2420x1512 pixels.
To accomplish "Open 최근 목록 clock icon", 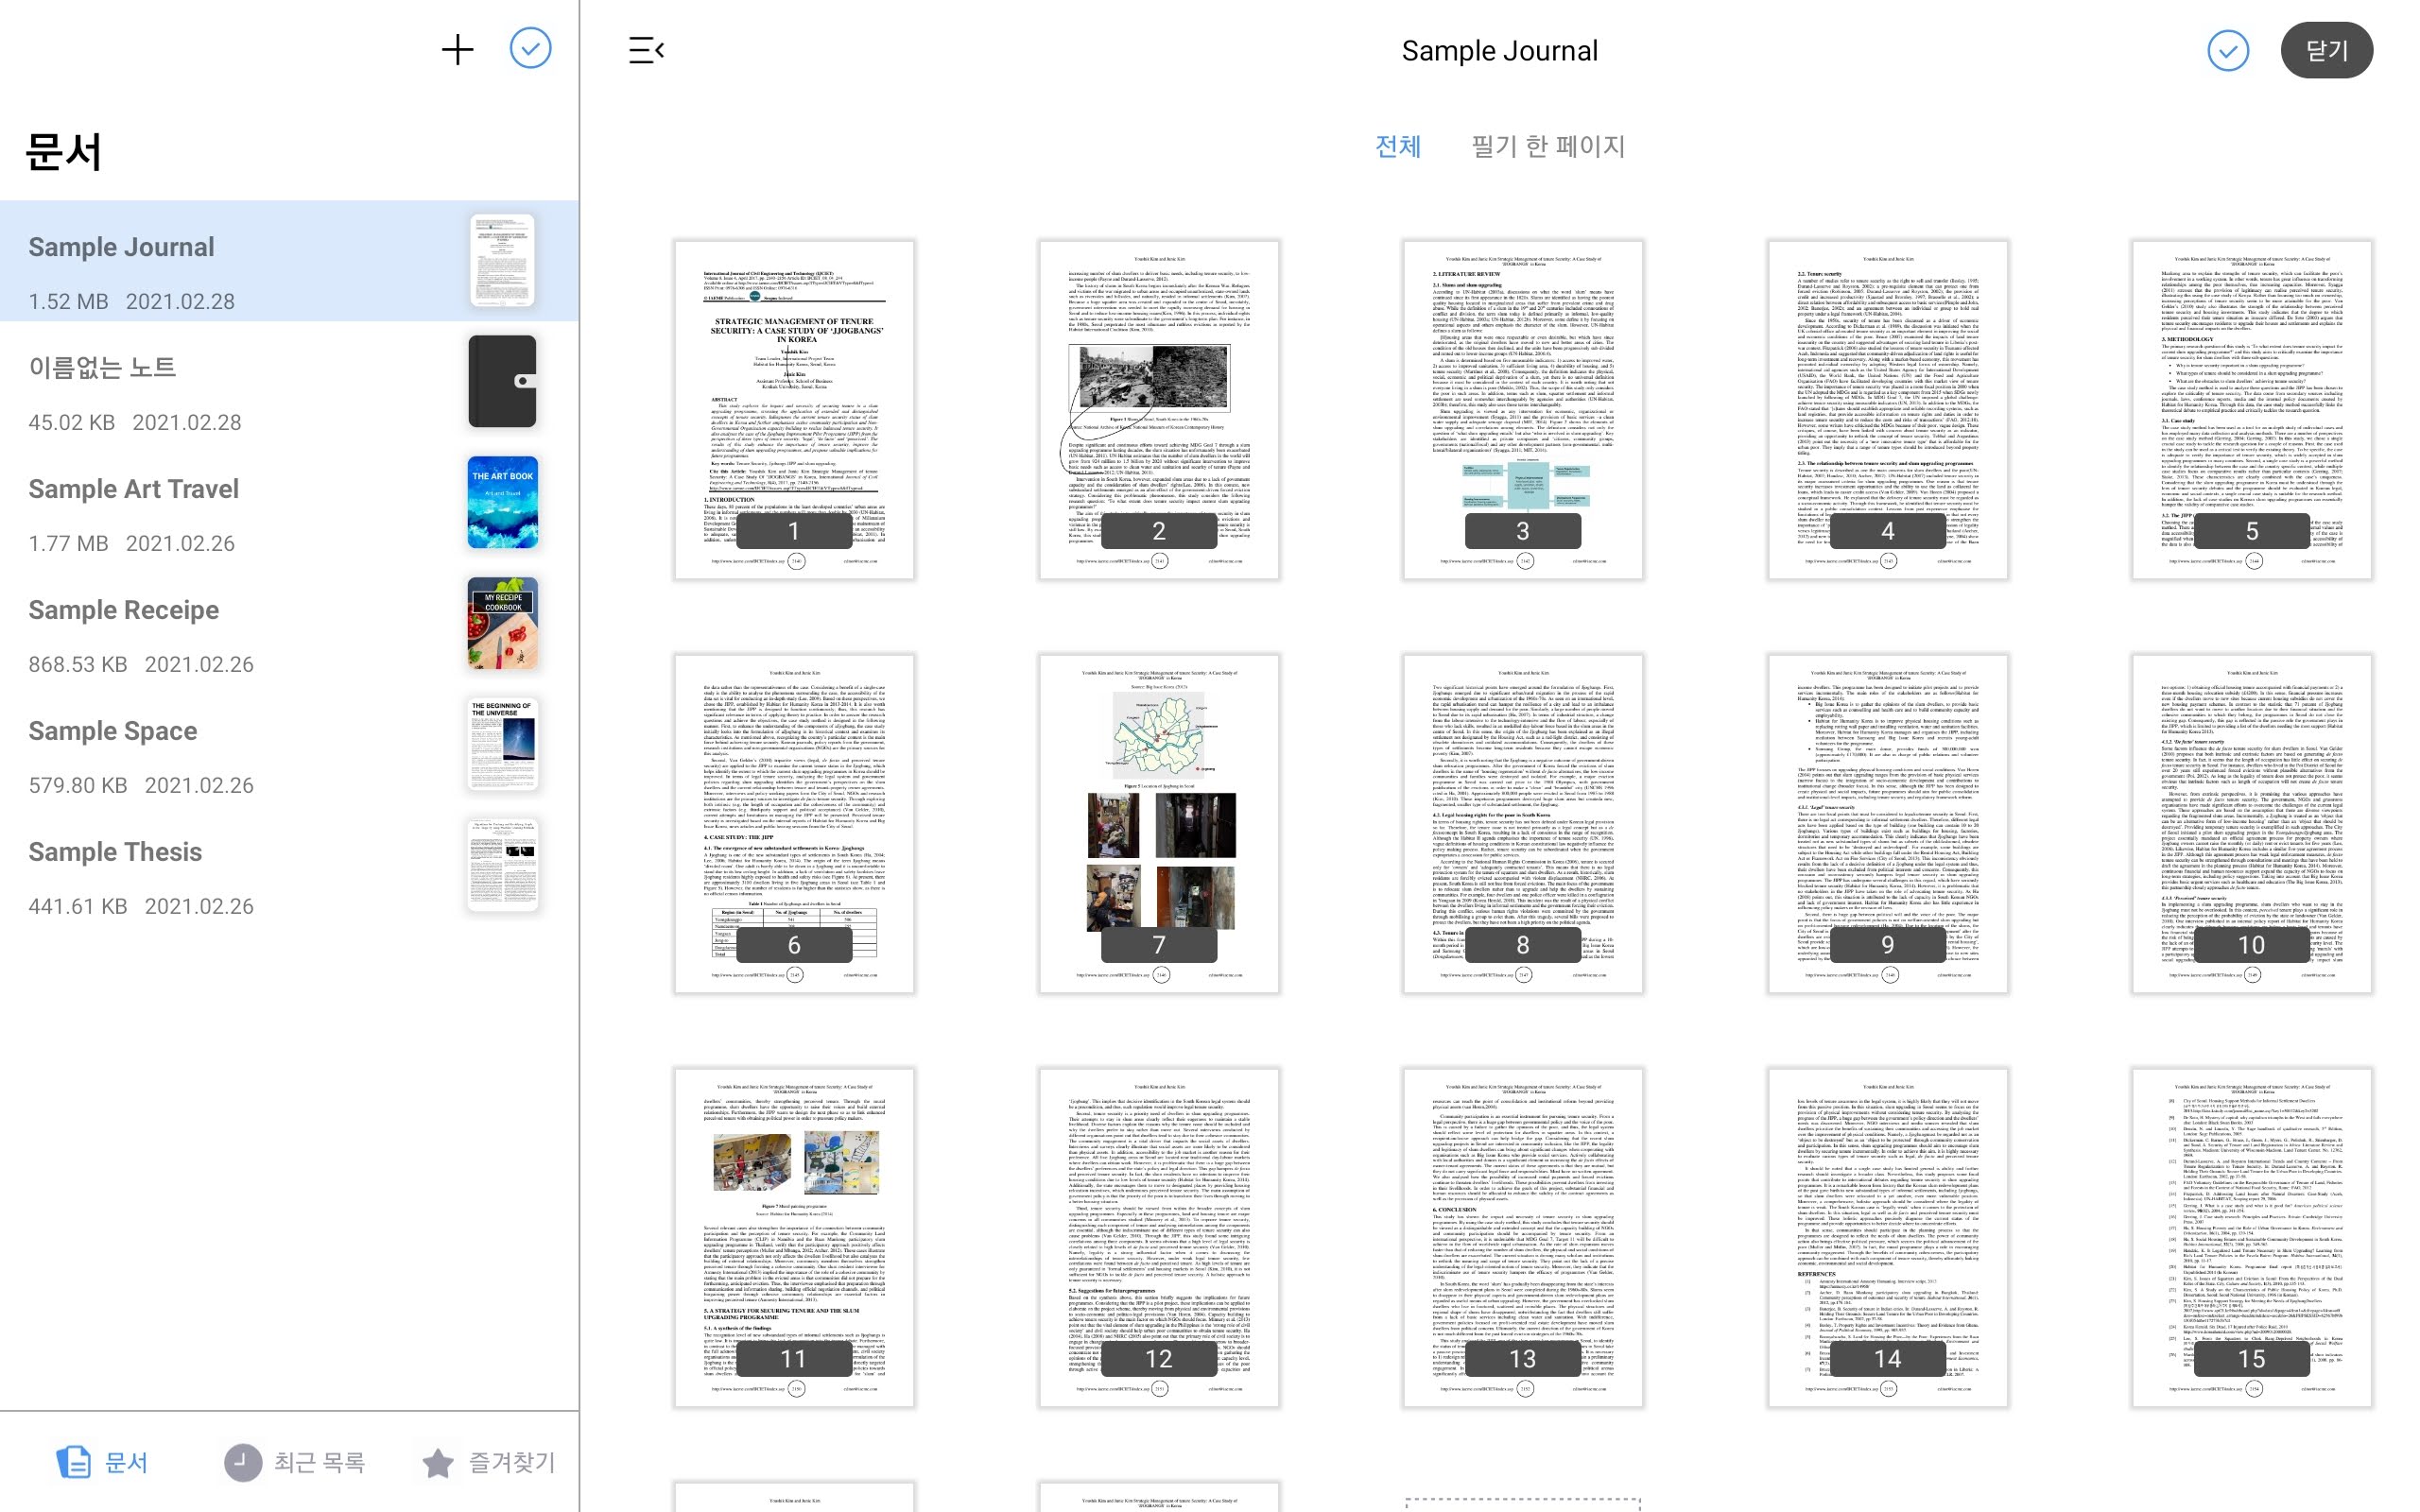I will [x=243, y=1462].
